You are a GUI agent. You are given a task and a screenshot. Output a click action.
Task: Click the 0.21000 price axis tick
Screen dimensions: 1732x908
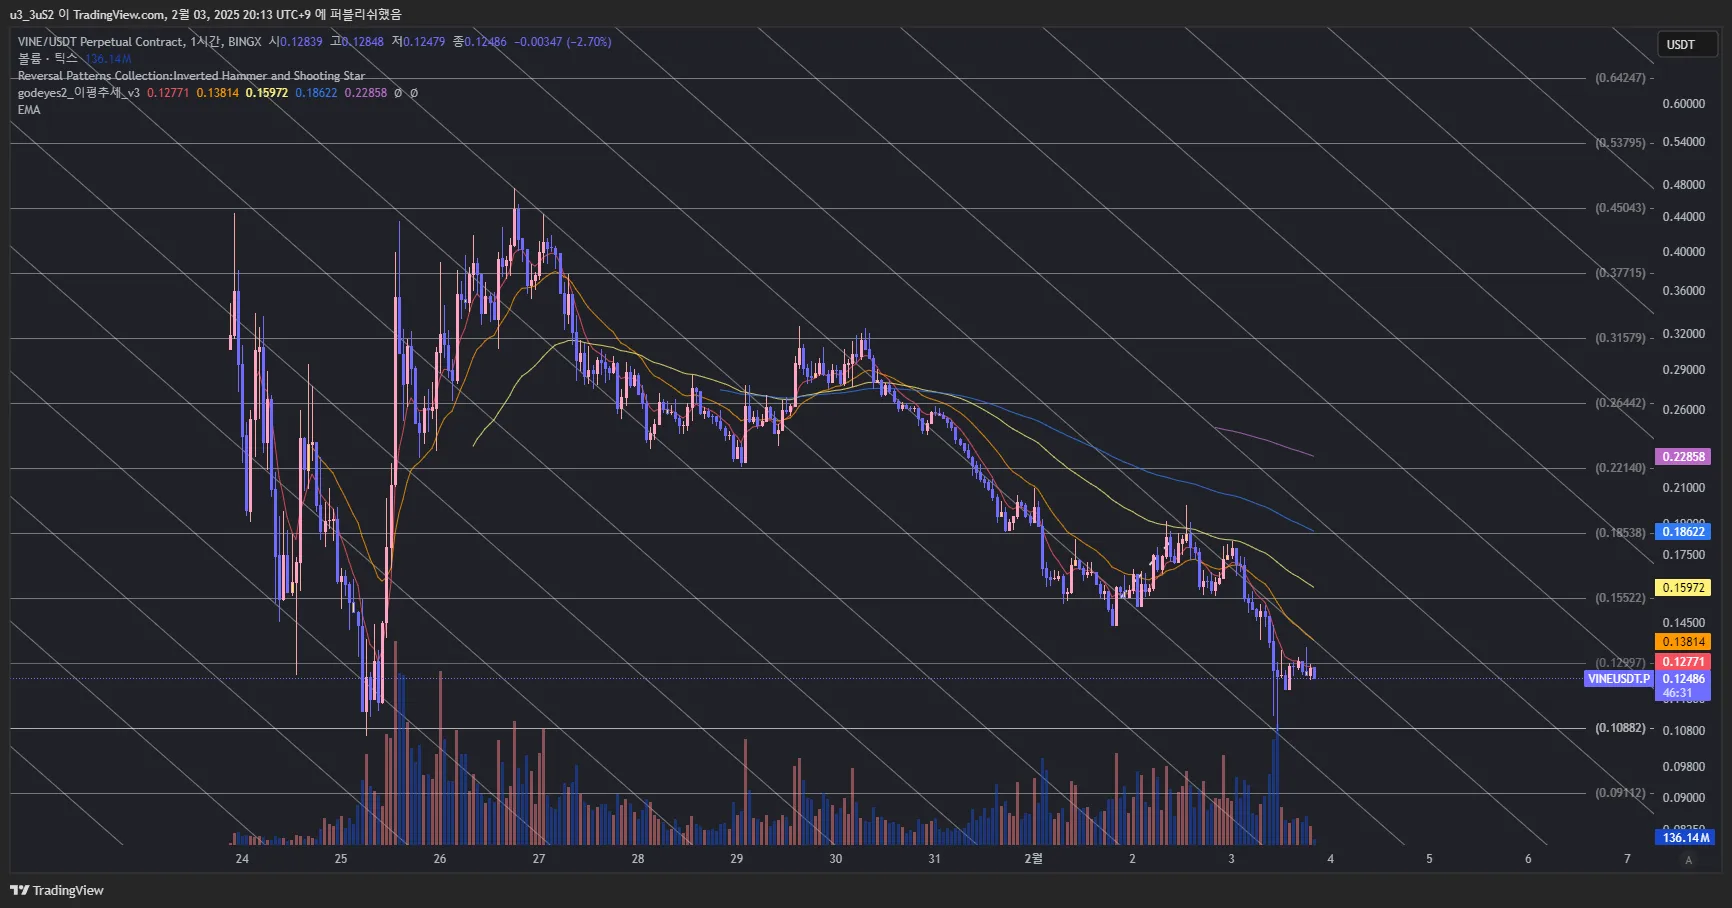pos(1684,488)
